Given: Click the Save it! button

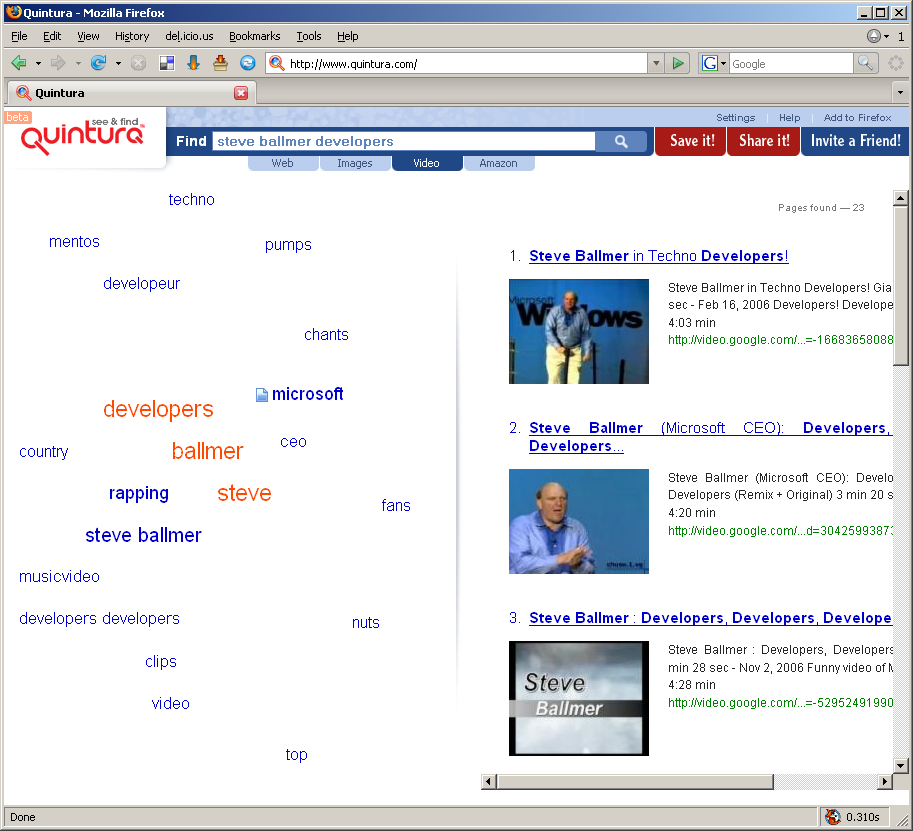Looking at the screenshot, I should [691, 141].
